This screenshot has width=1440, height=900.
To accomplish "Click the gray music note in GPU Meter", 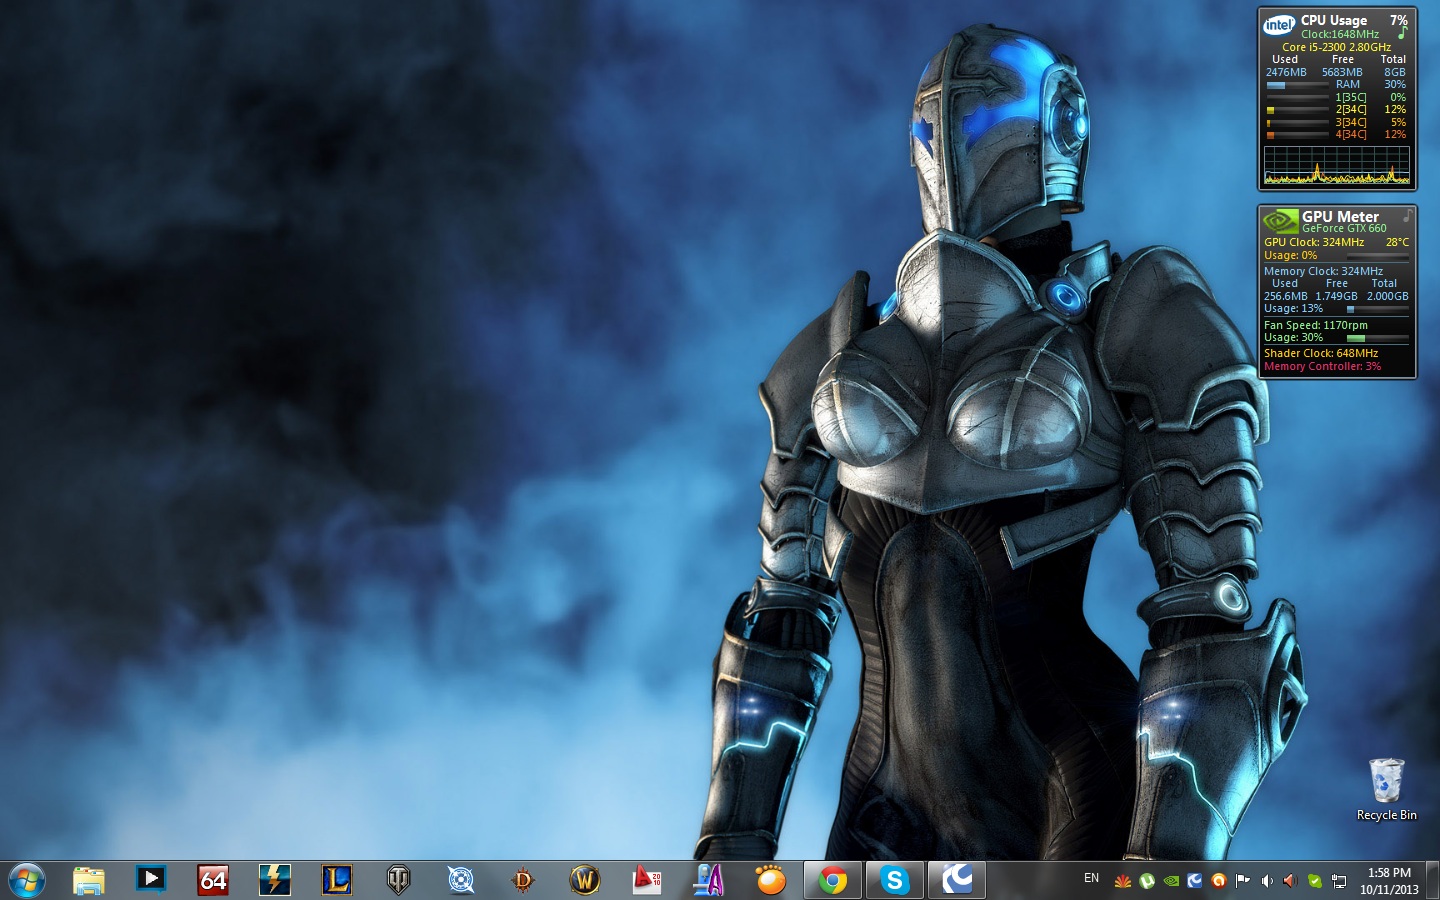I will tap(1407, 215).
